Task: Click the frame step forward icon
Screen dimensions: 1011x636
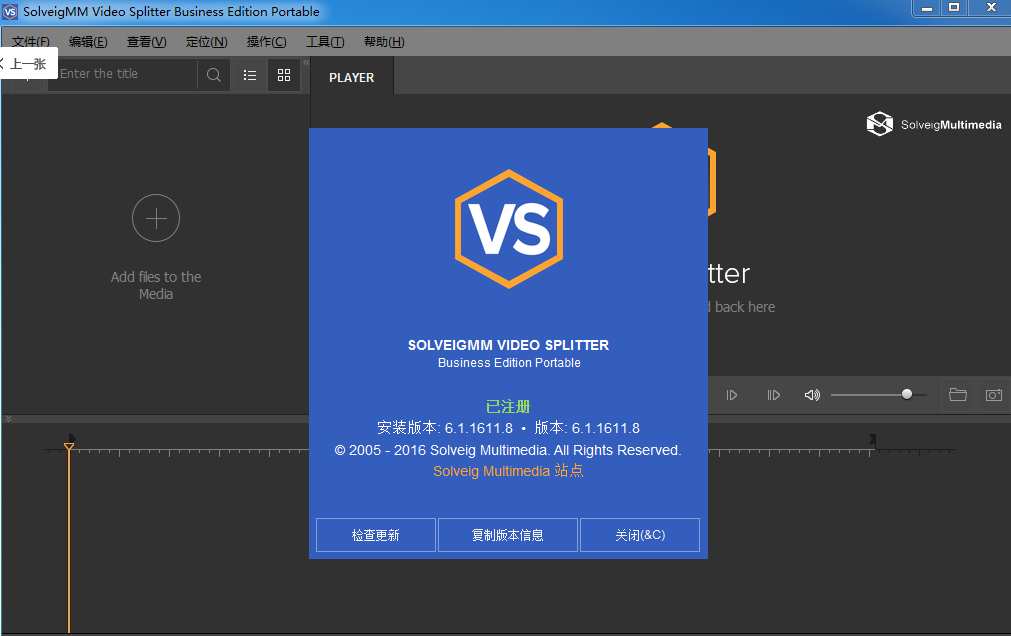Action: pyautogui.click(x=732, y=395)
